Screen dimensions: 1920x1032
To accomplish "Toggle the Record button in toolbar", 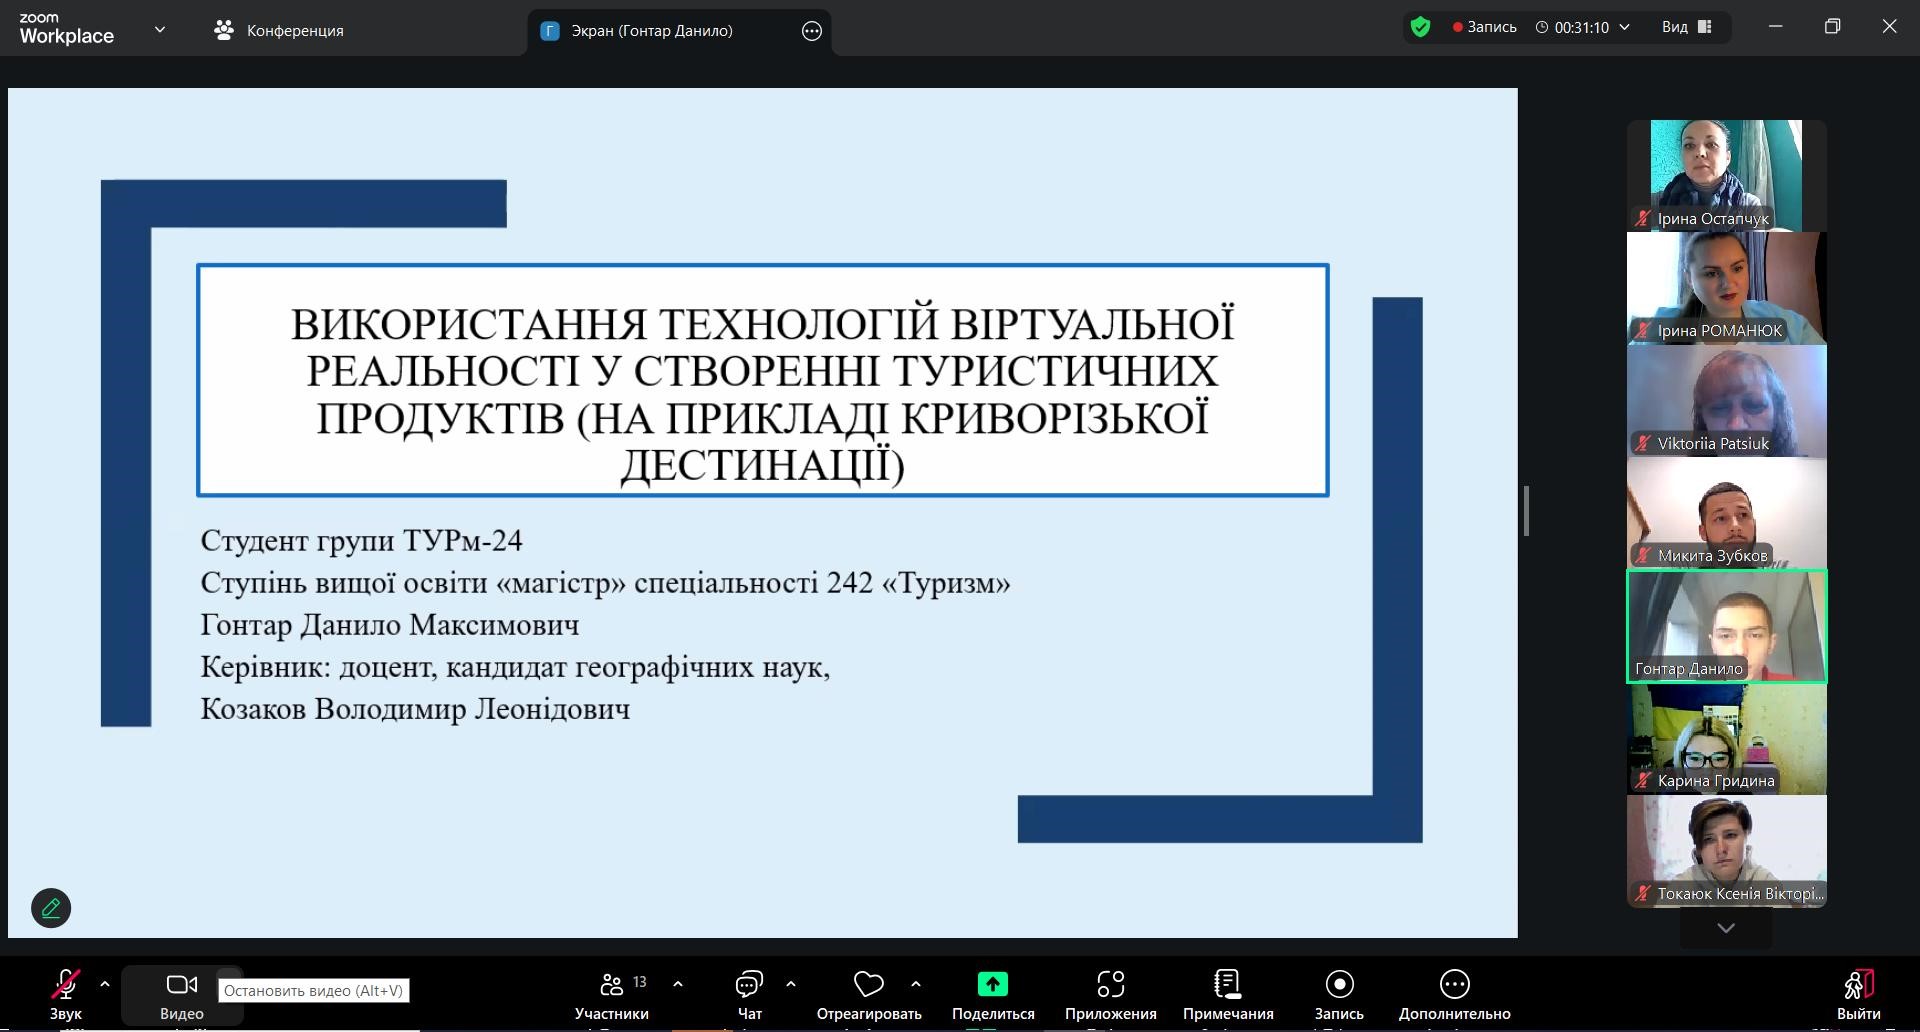I will (1338, 985).
